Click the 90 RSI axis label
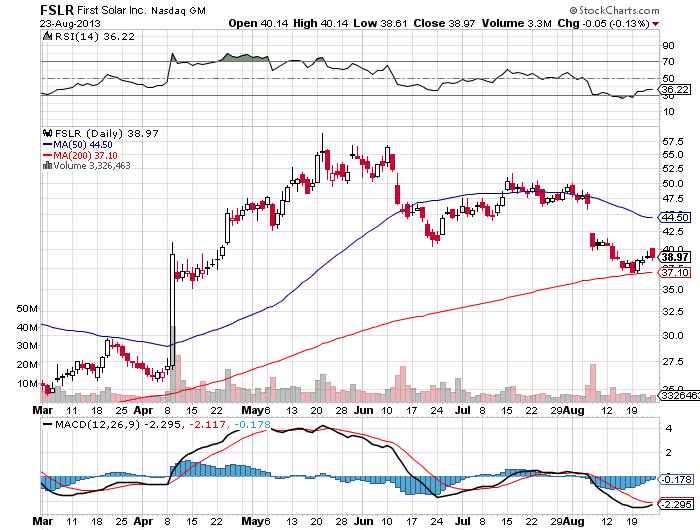This screenshot has height=530, width=700. pyautogui.click(x=668, y=46)
